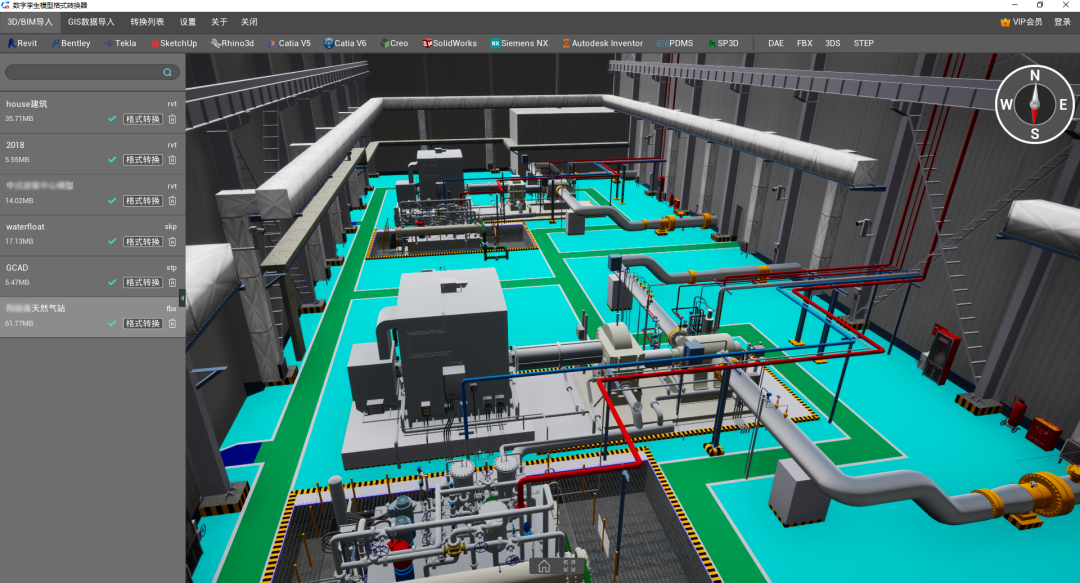The width and height of the screenshot is (1080, 583).
Task: Toggle the checkmark on the 2018 model
Action: pos(112,160)
